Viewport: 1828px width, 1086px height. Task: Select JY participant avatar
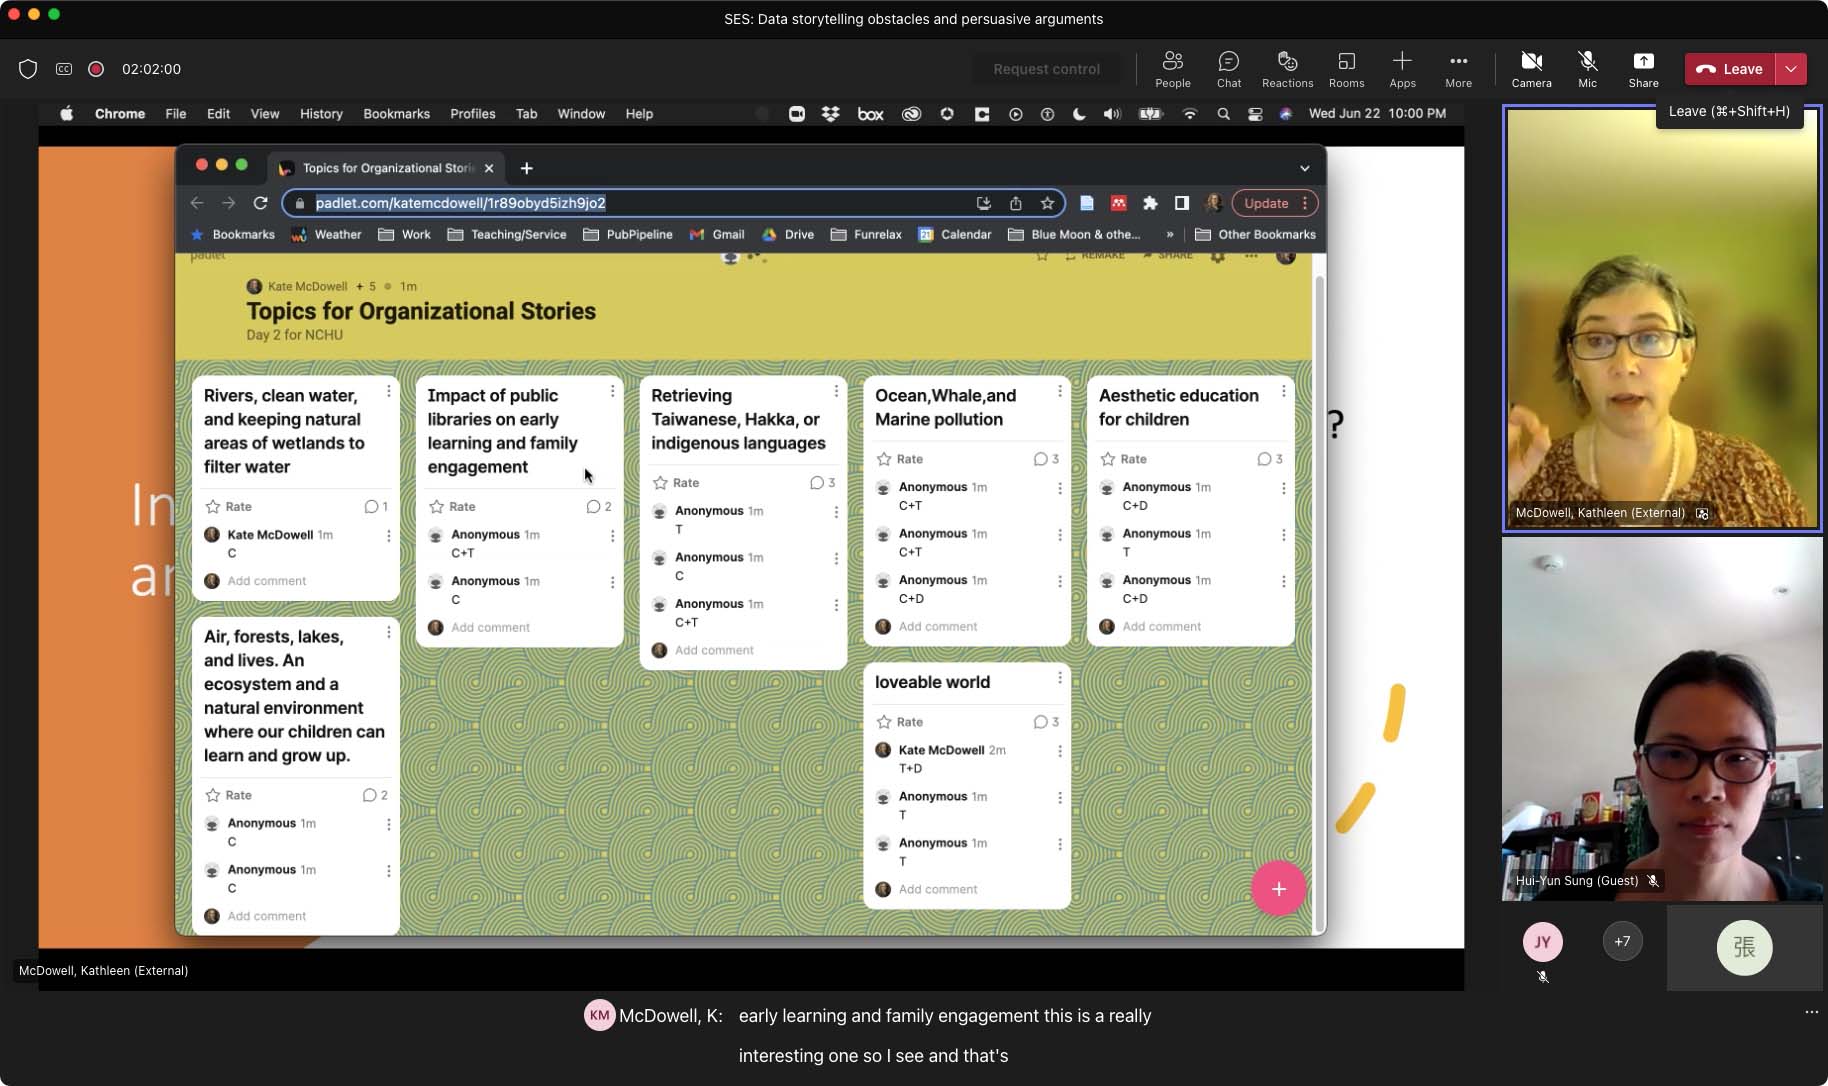click(x=1542, y=942)
